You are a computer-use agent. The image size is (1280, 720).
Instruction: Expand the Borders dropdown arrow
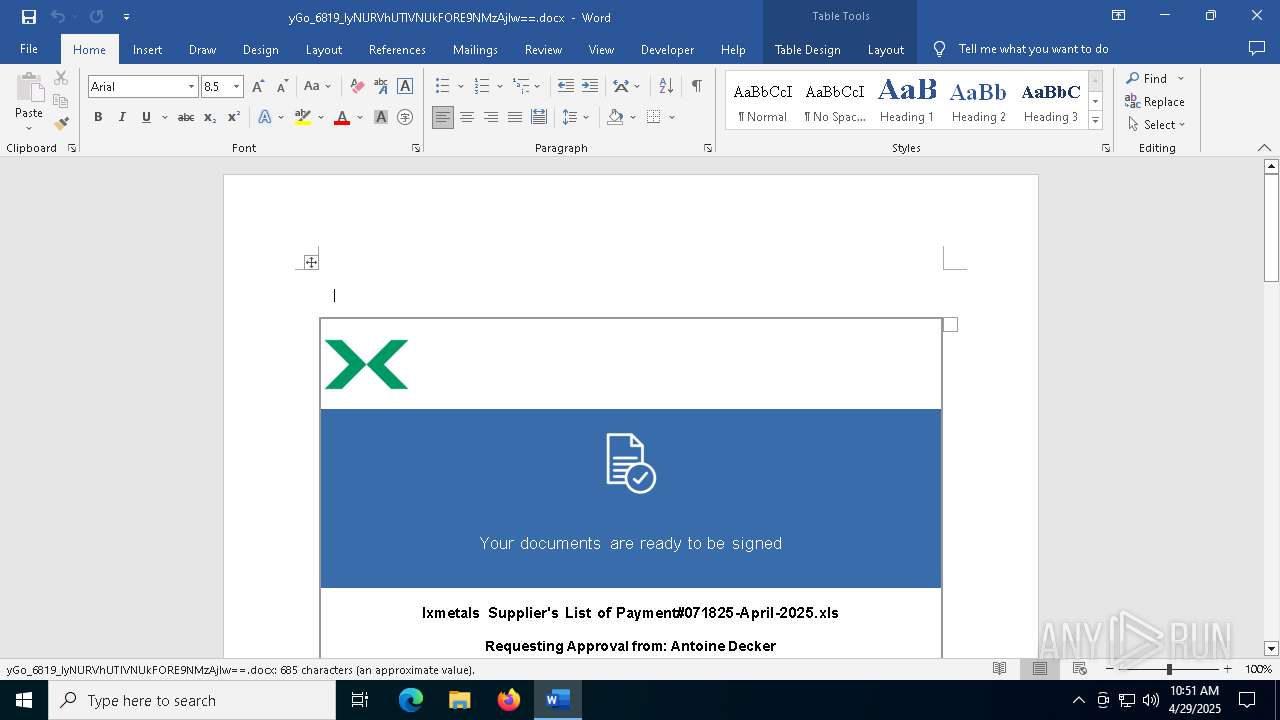pos(672,117)
